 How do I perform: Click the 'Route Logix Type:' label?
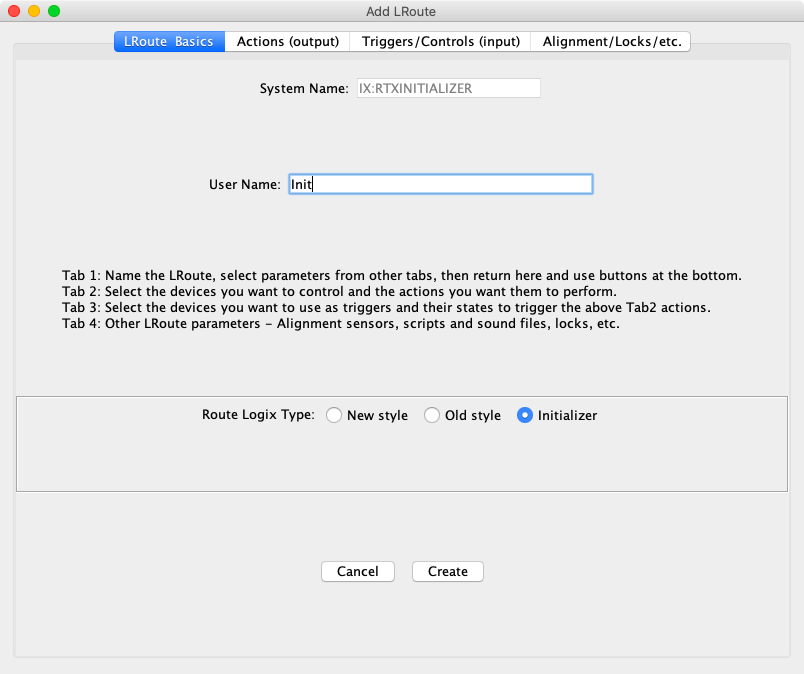(258, 414)
